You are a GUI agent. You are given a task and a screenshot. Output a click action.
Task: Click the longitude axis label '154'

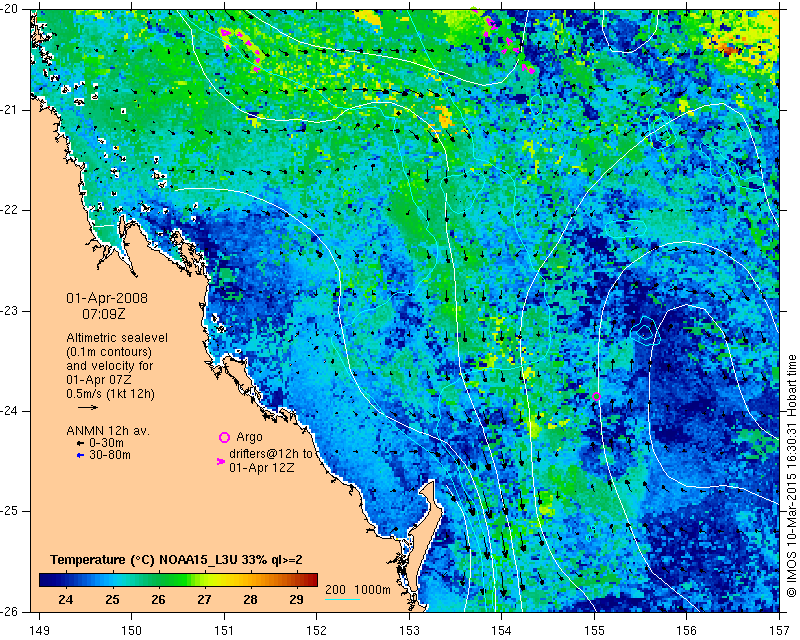(502, 631)
